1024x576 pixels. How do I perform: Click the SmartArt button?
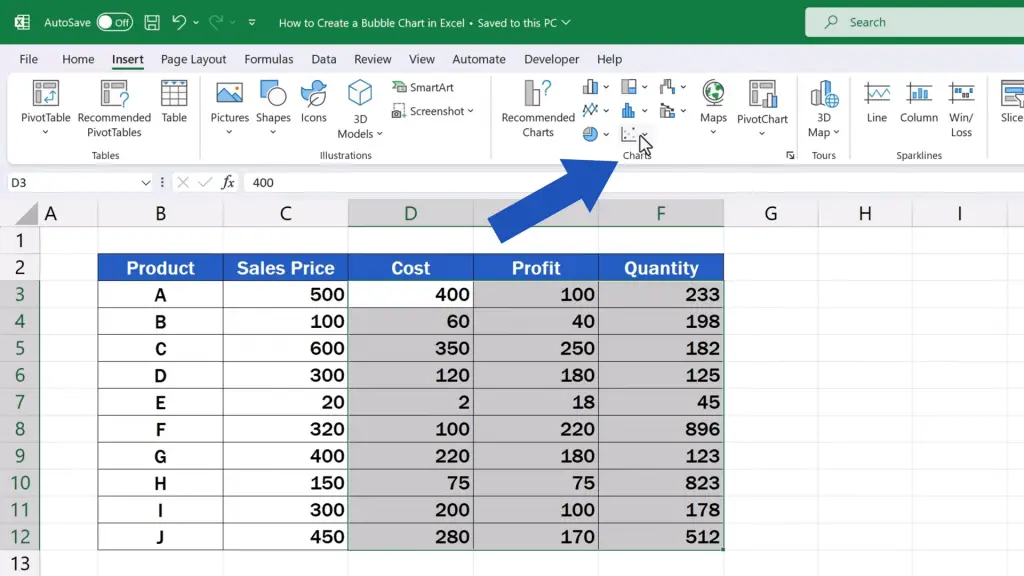click(423, 87)
